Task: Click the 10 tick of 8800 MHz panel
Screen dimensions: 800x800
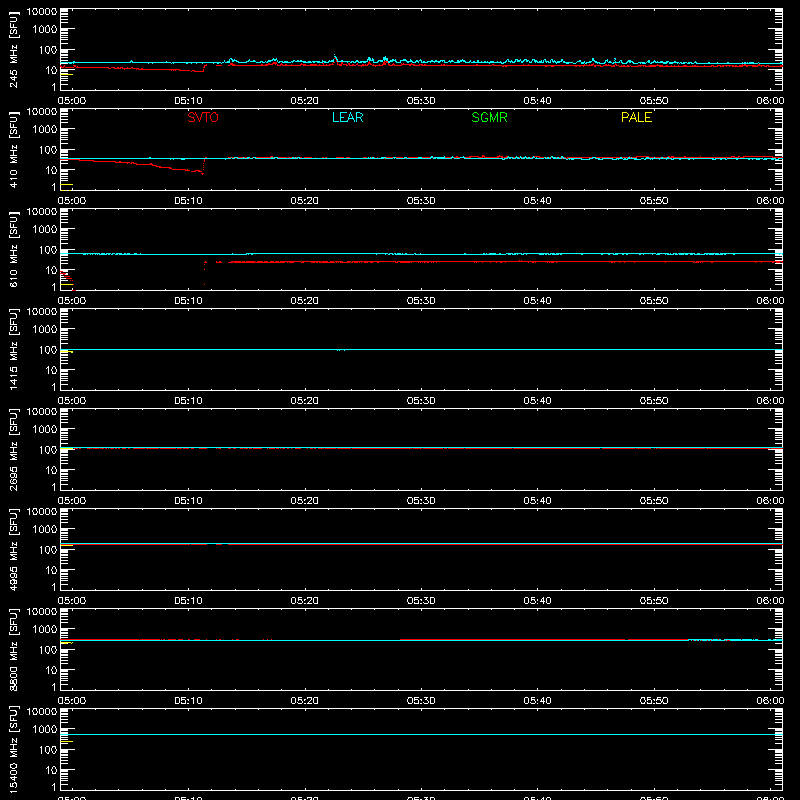Action: point(51,670)
